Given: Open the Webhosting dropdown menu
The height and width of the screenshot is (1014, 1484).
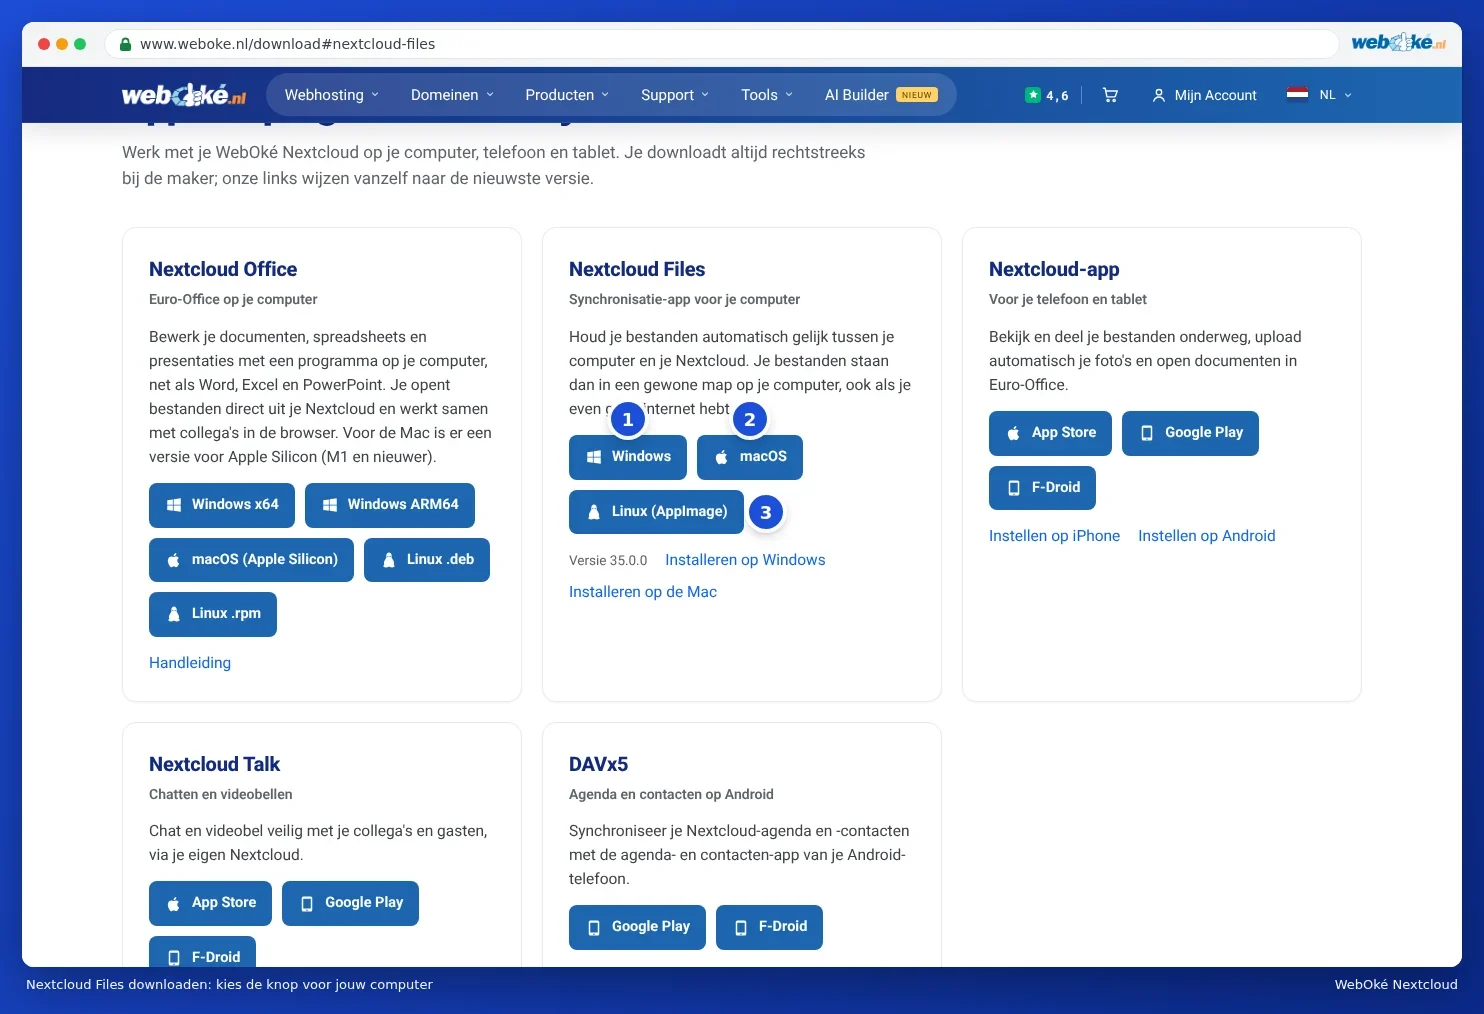Looking at the screenshot, I should pyautogui.click(x=332, y=95).
